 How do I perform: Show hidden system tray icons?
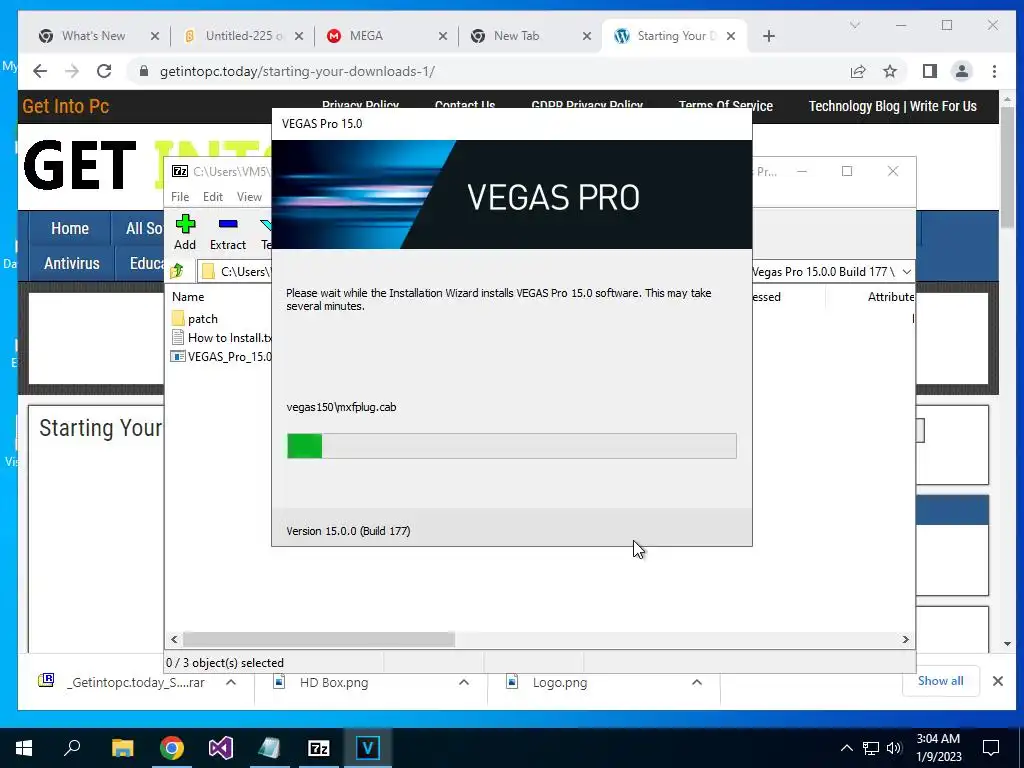pyautogui.click(x=846, y=748)
